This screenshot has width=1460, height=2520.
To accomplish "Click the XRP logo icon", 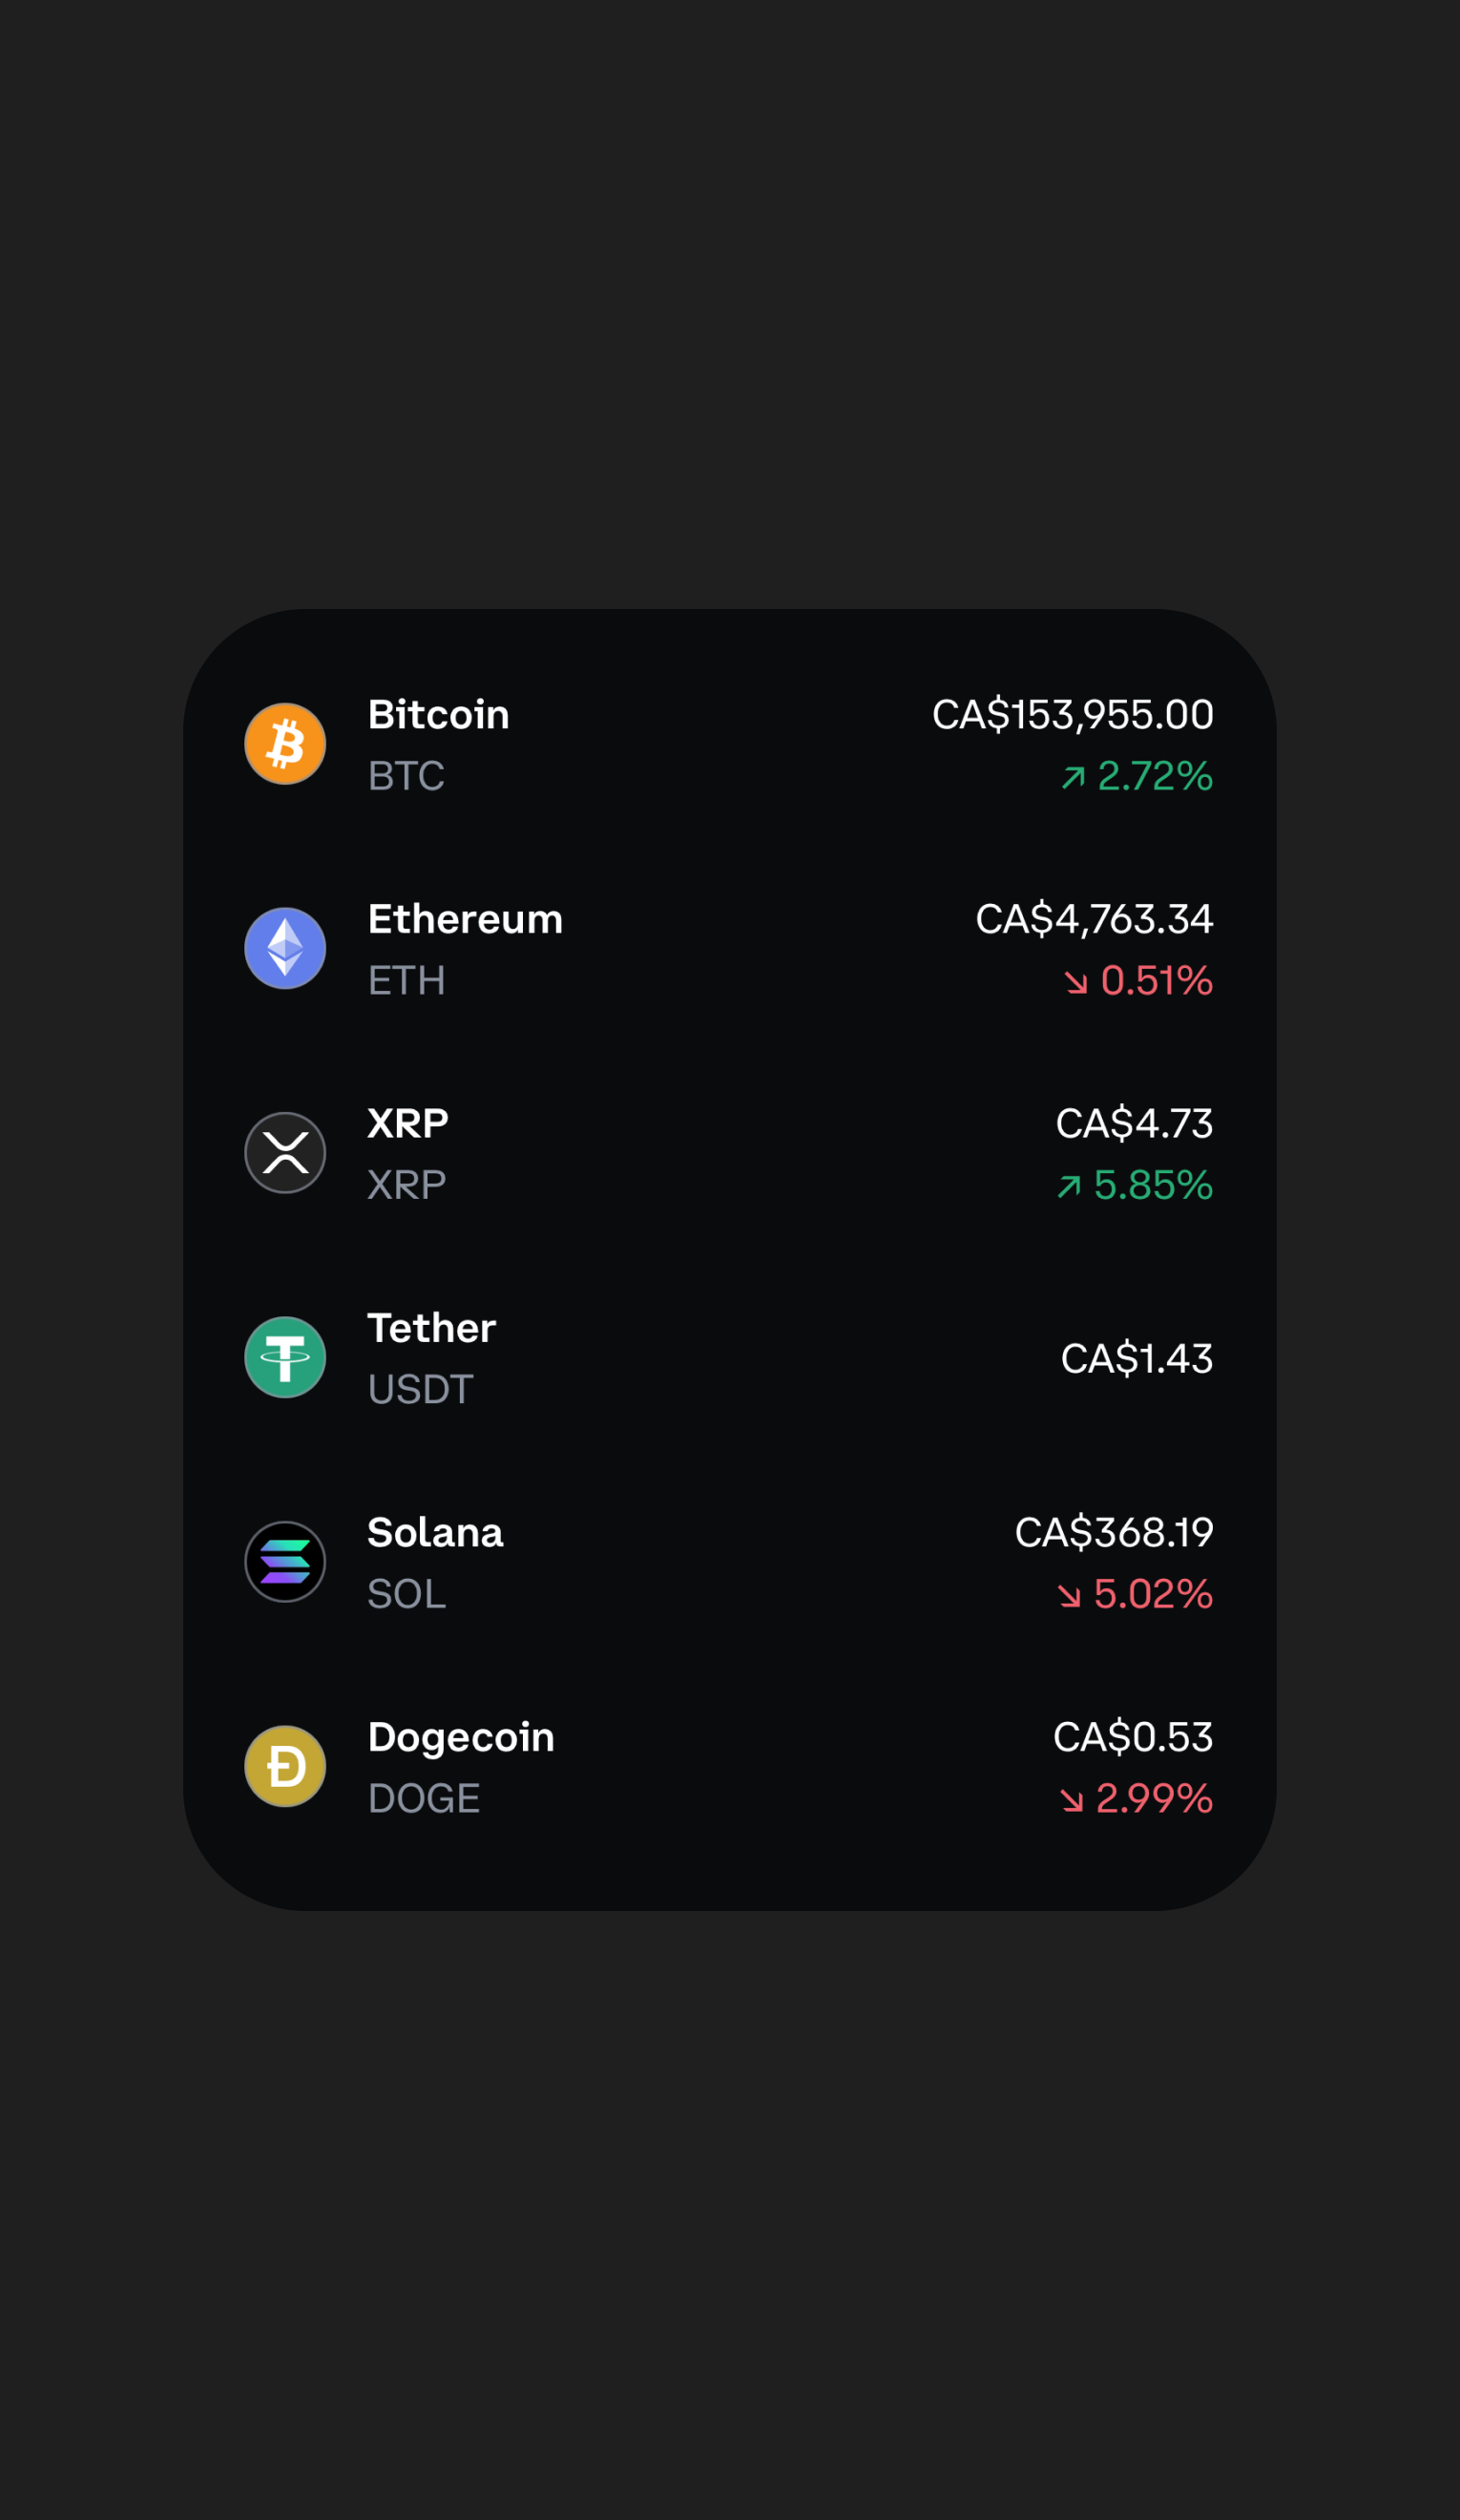I will 285,1153.
